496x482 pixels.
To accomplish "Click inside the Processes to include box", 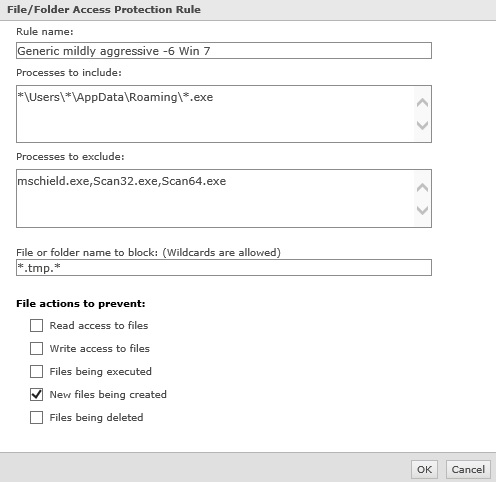I will (215, 114).
